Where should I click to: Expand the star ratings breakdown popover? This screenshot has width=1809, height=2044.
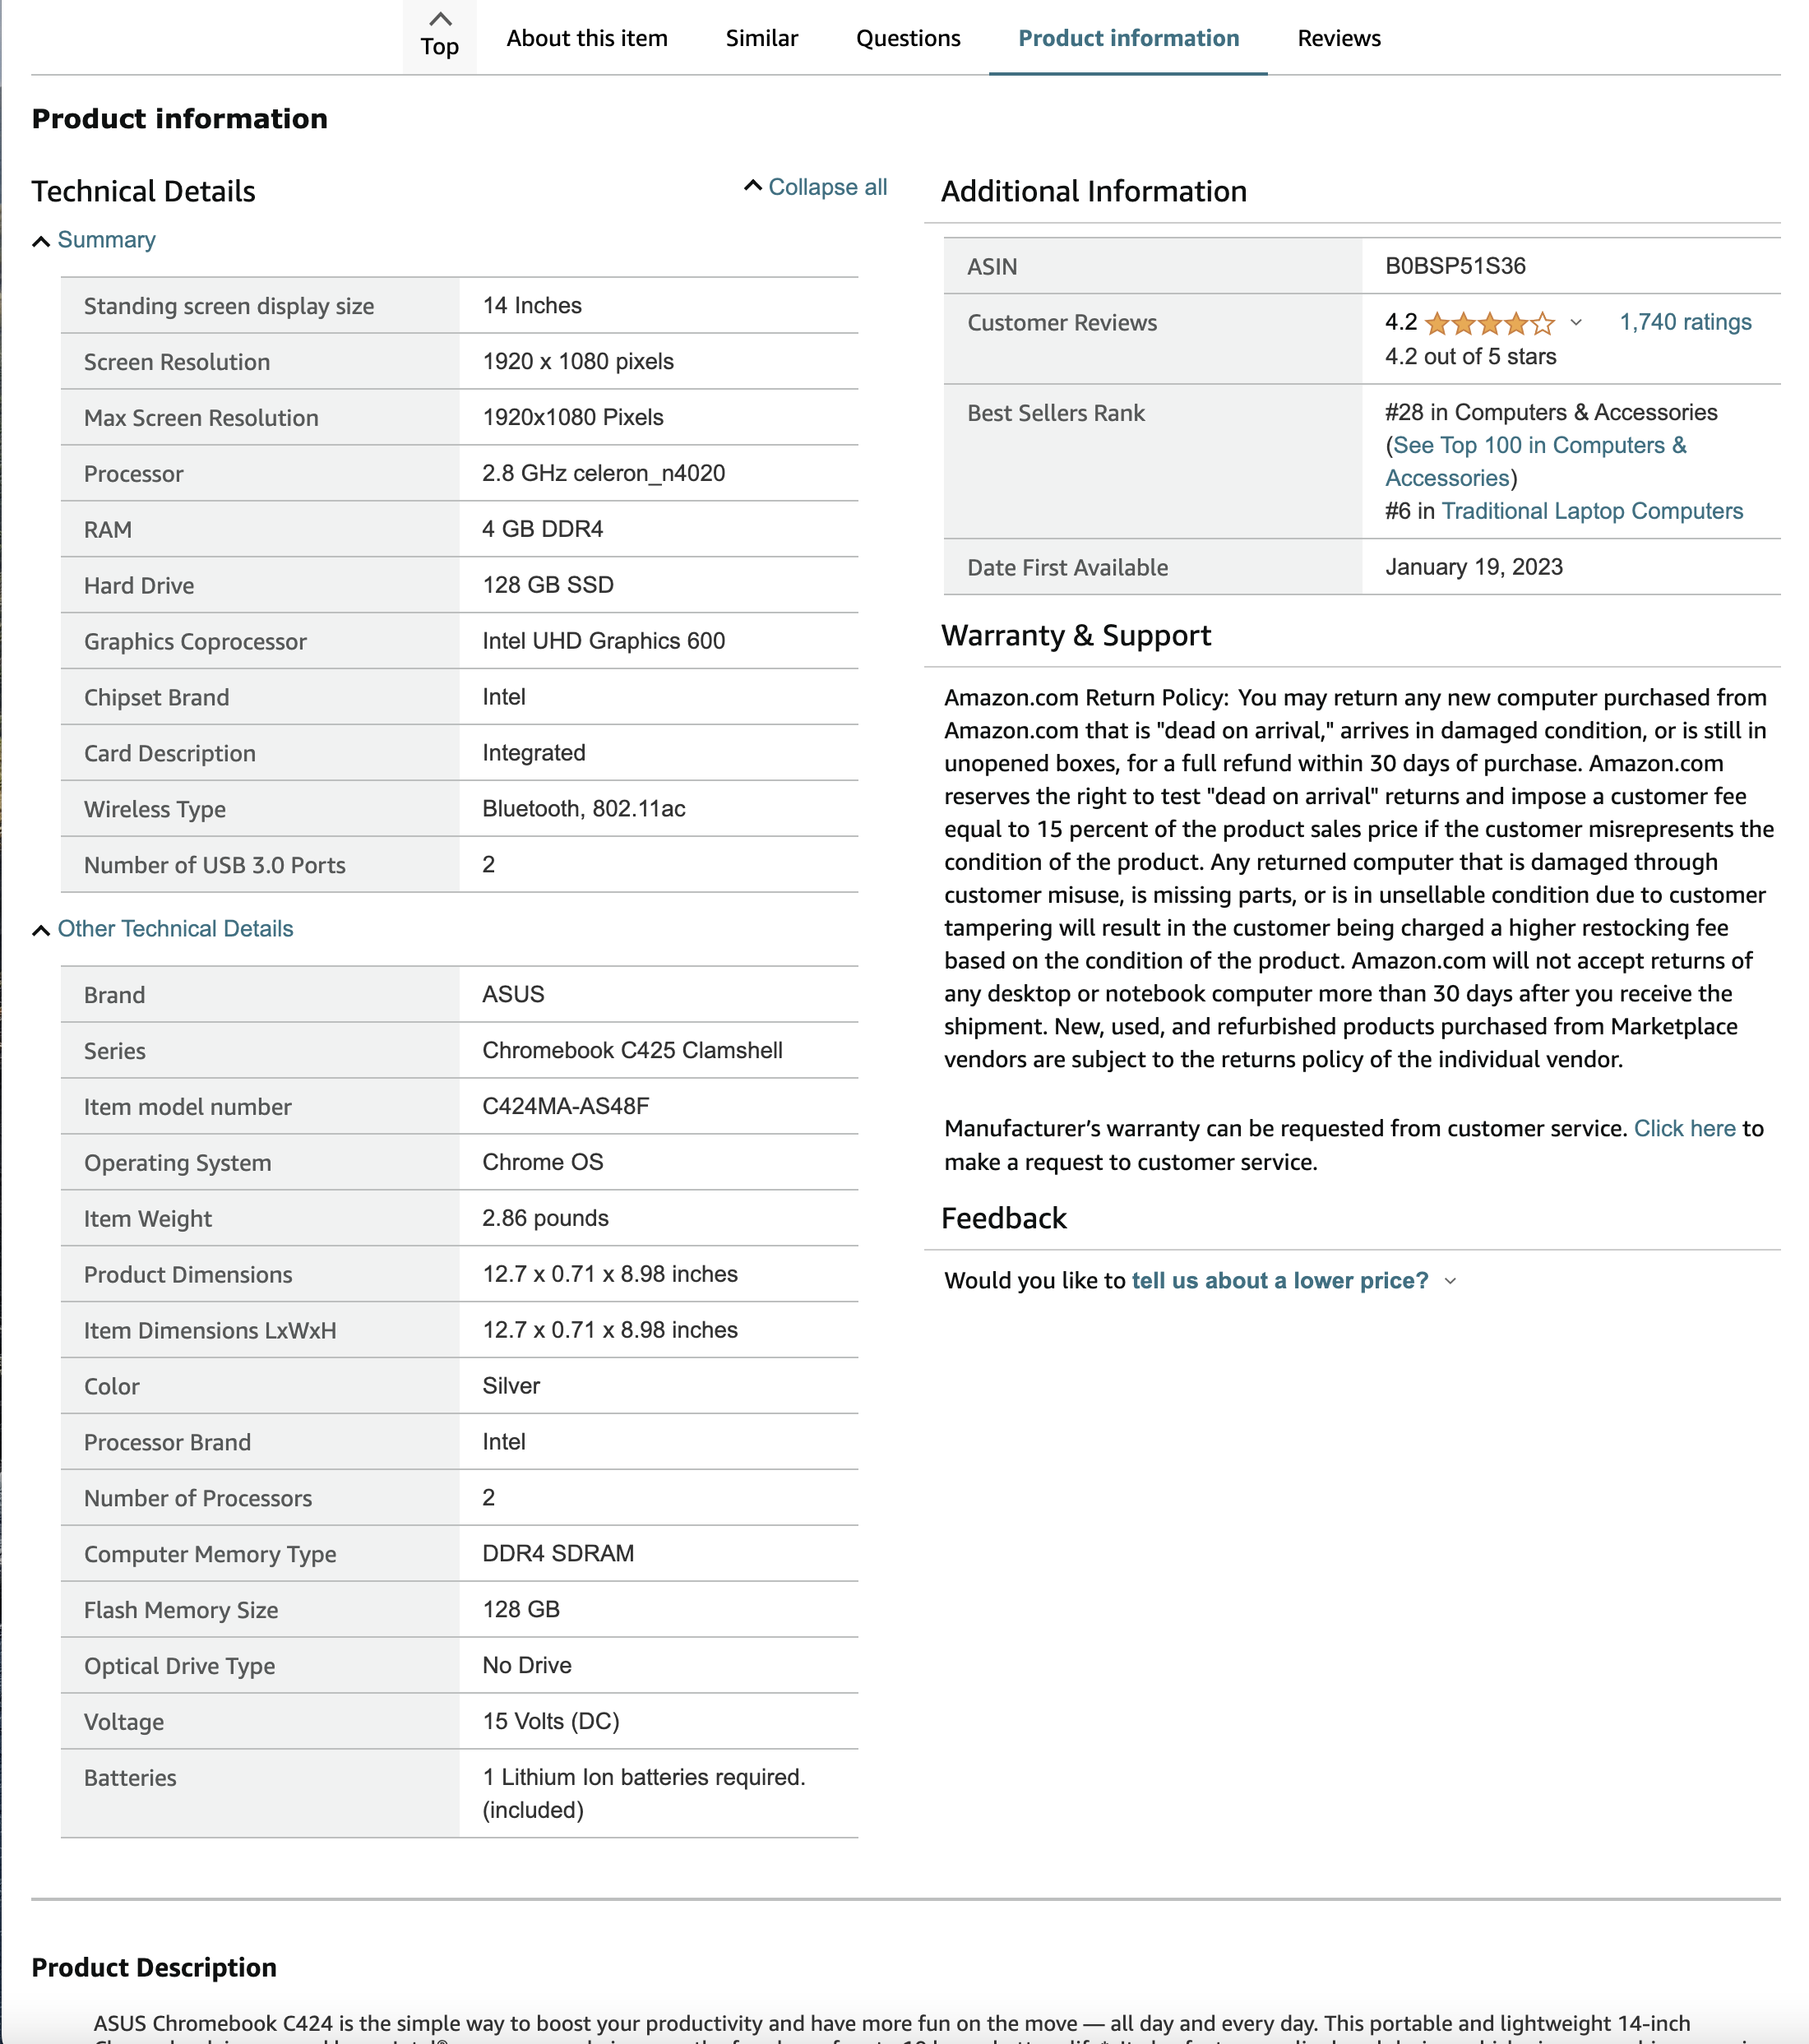coord(1578,324)
